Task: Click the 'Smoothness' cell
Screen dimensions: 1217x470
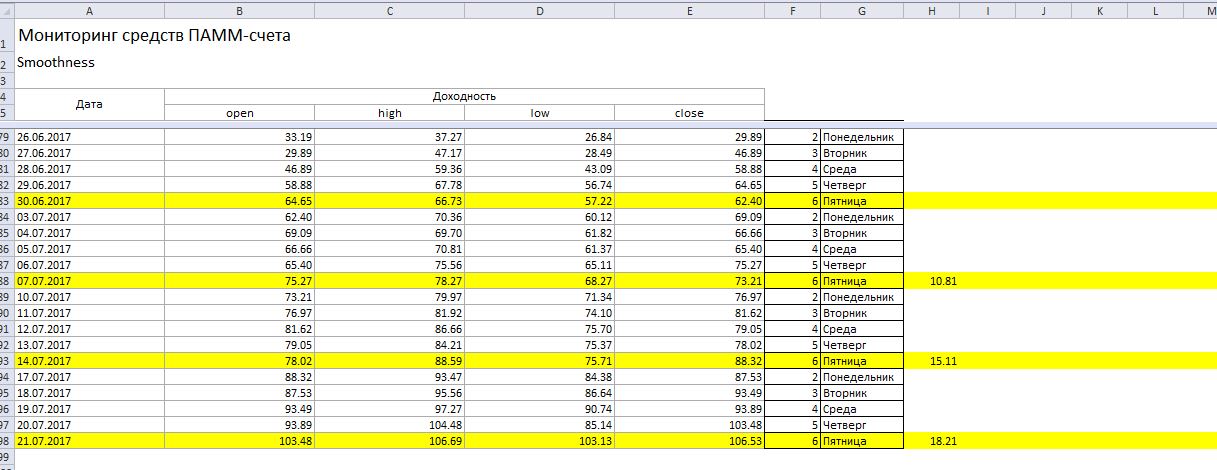Action: click(56, 62)
